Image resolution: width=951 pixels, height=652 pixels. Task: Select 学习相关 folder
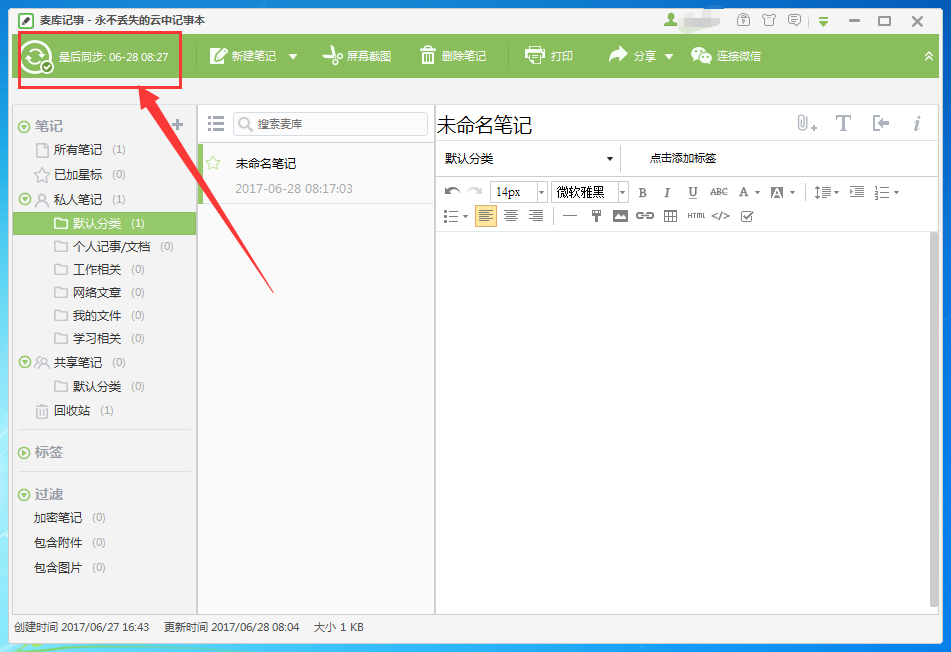tap(99, 338)
